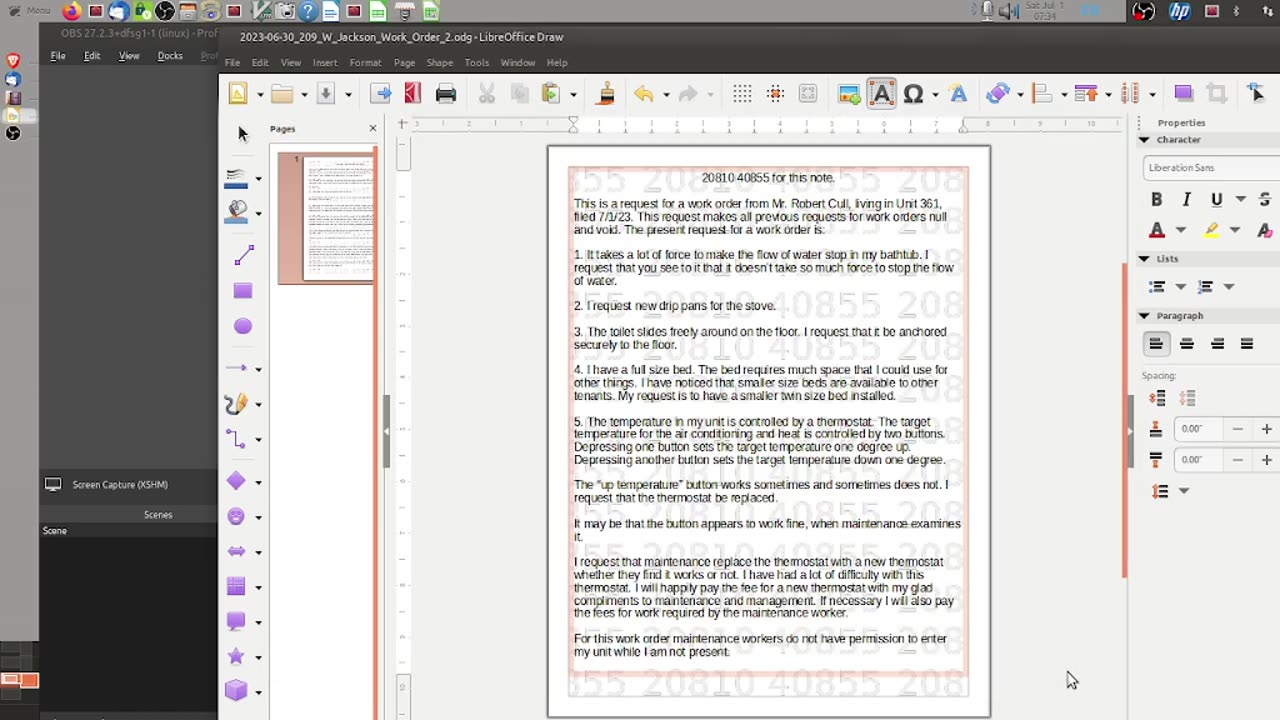
Task: Collapse the Paragraph section
Action: [x=1144, y=315]
